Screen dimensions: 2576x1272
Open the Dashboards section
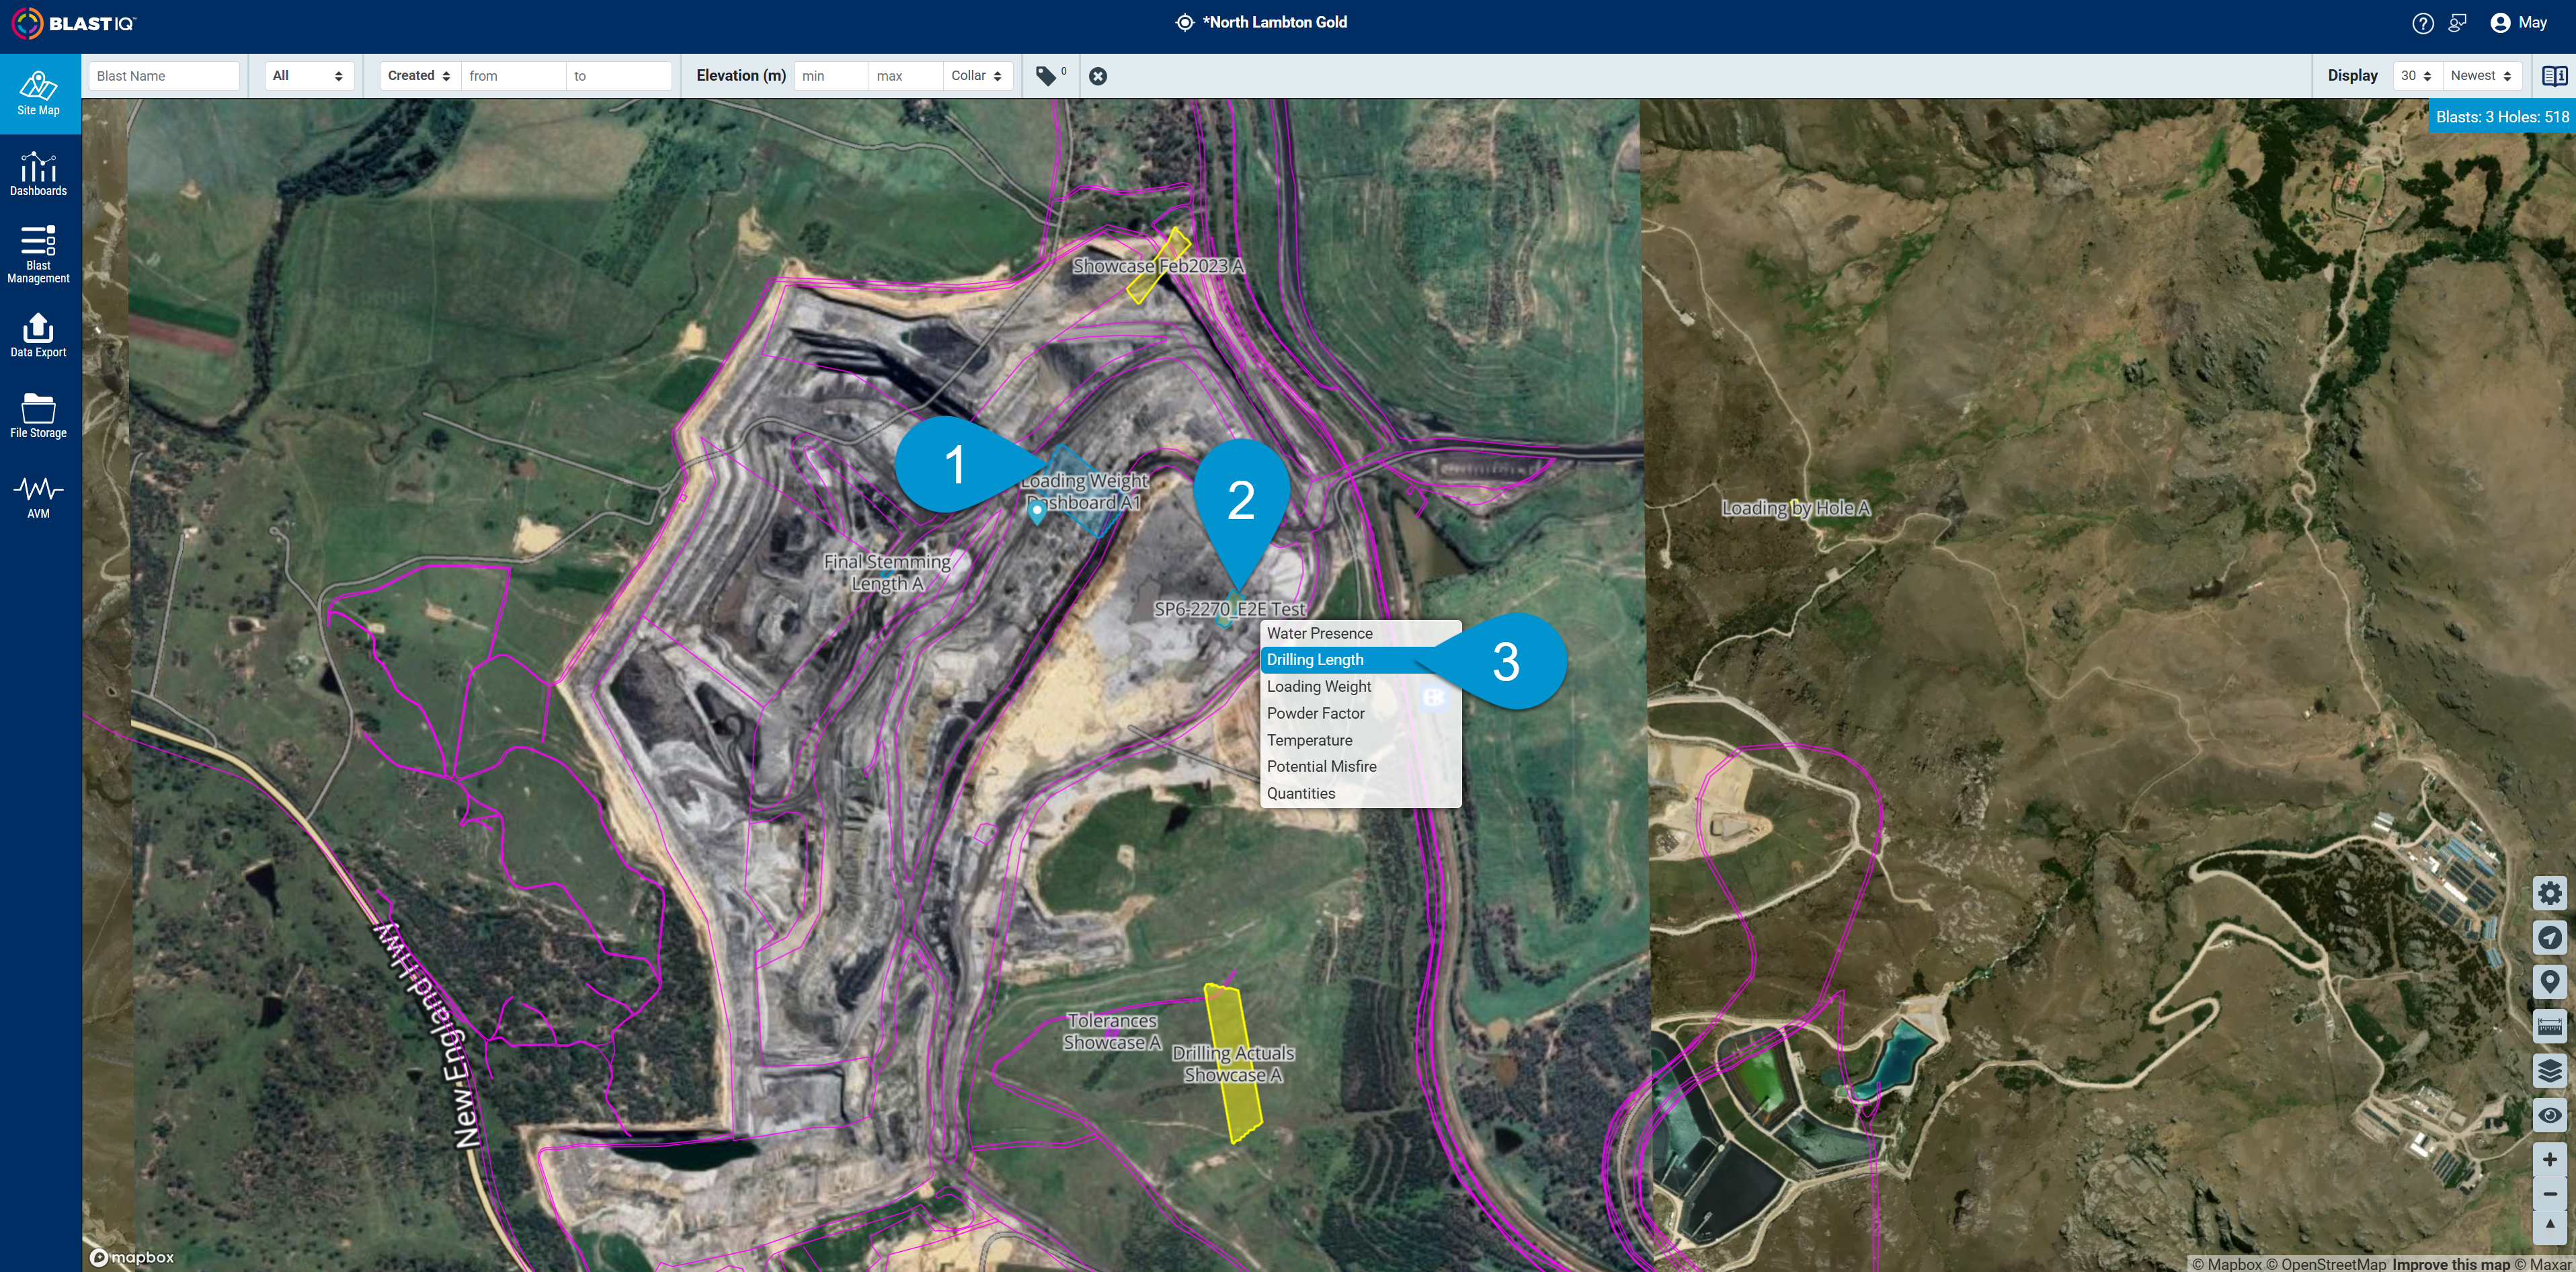tap(38, 174)
